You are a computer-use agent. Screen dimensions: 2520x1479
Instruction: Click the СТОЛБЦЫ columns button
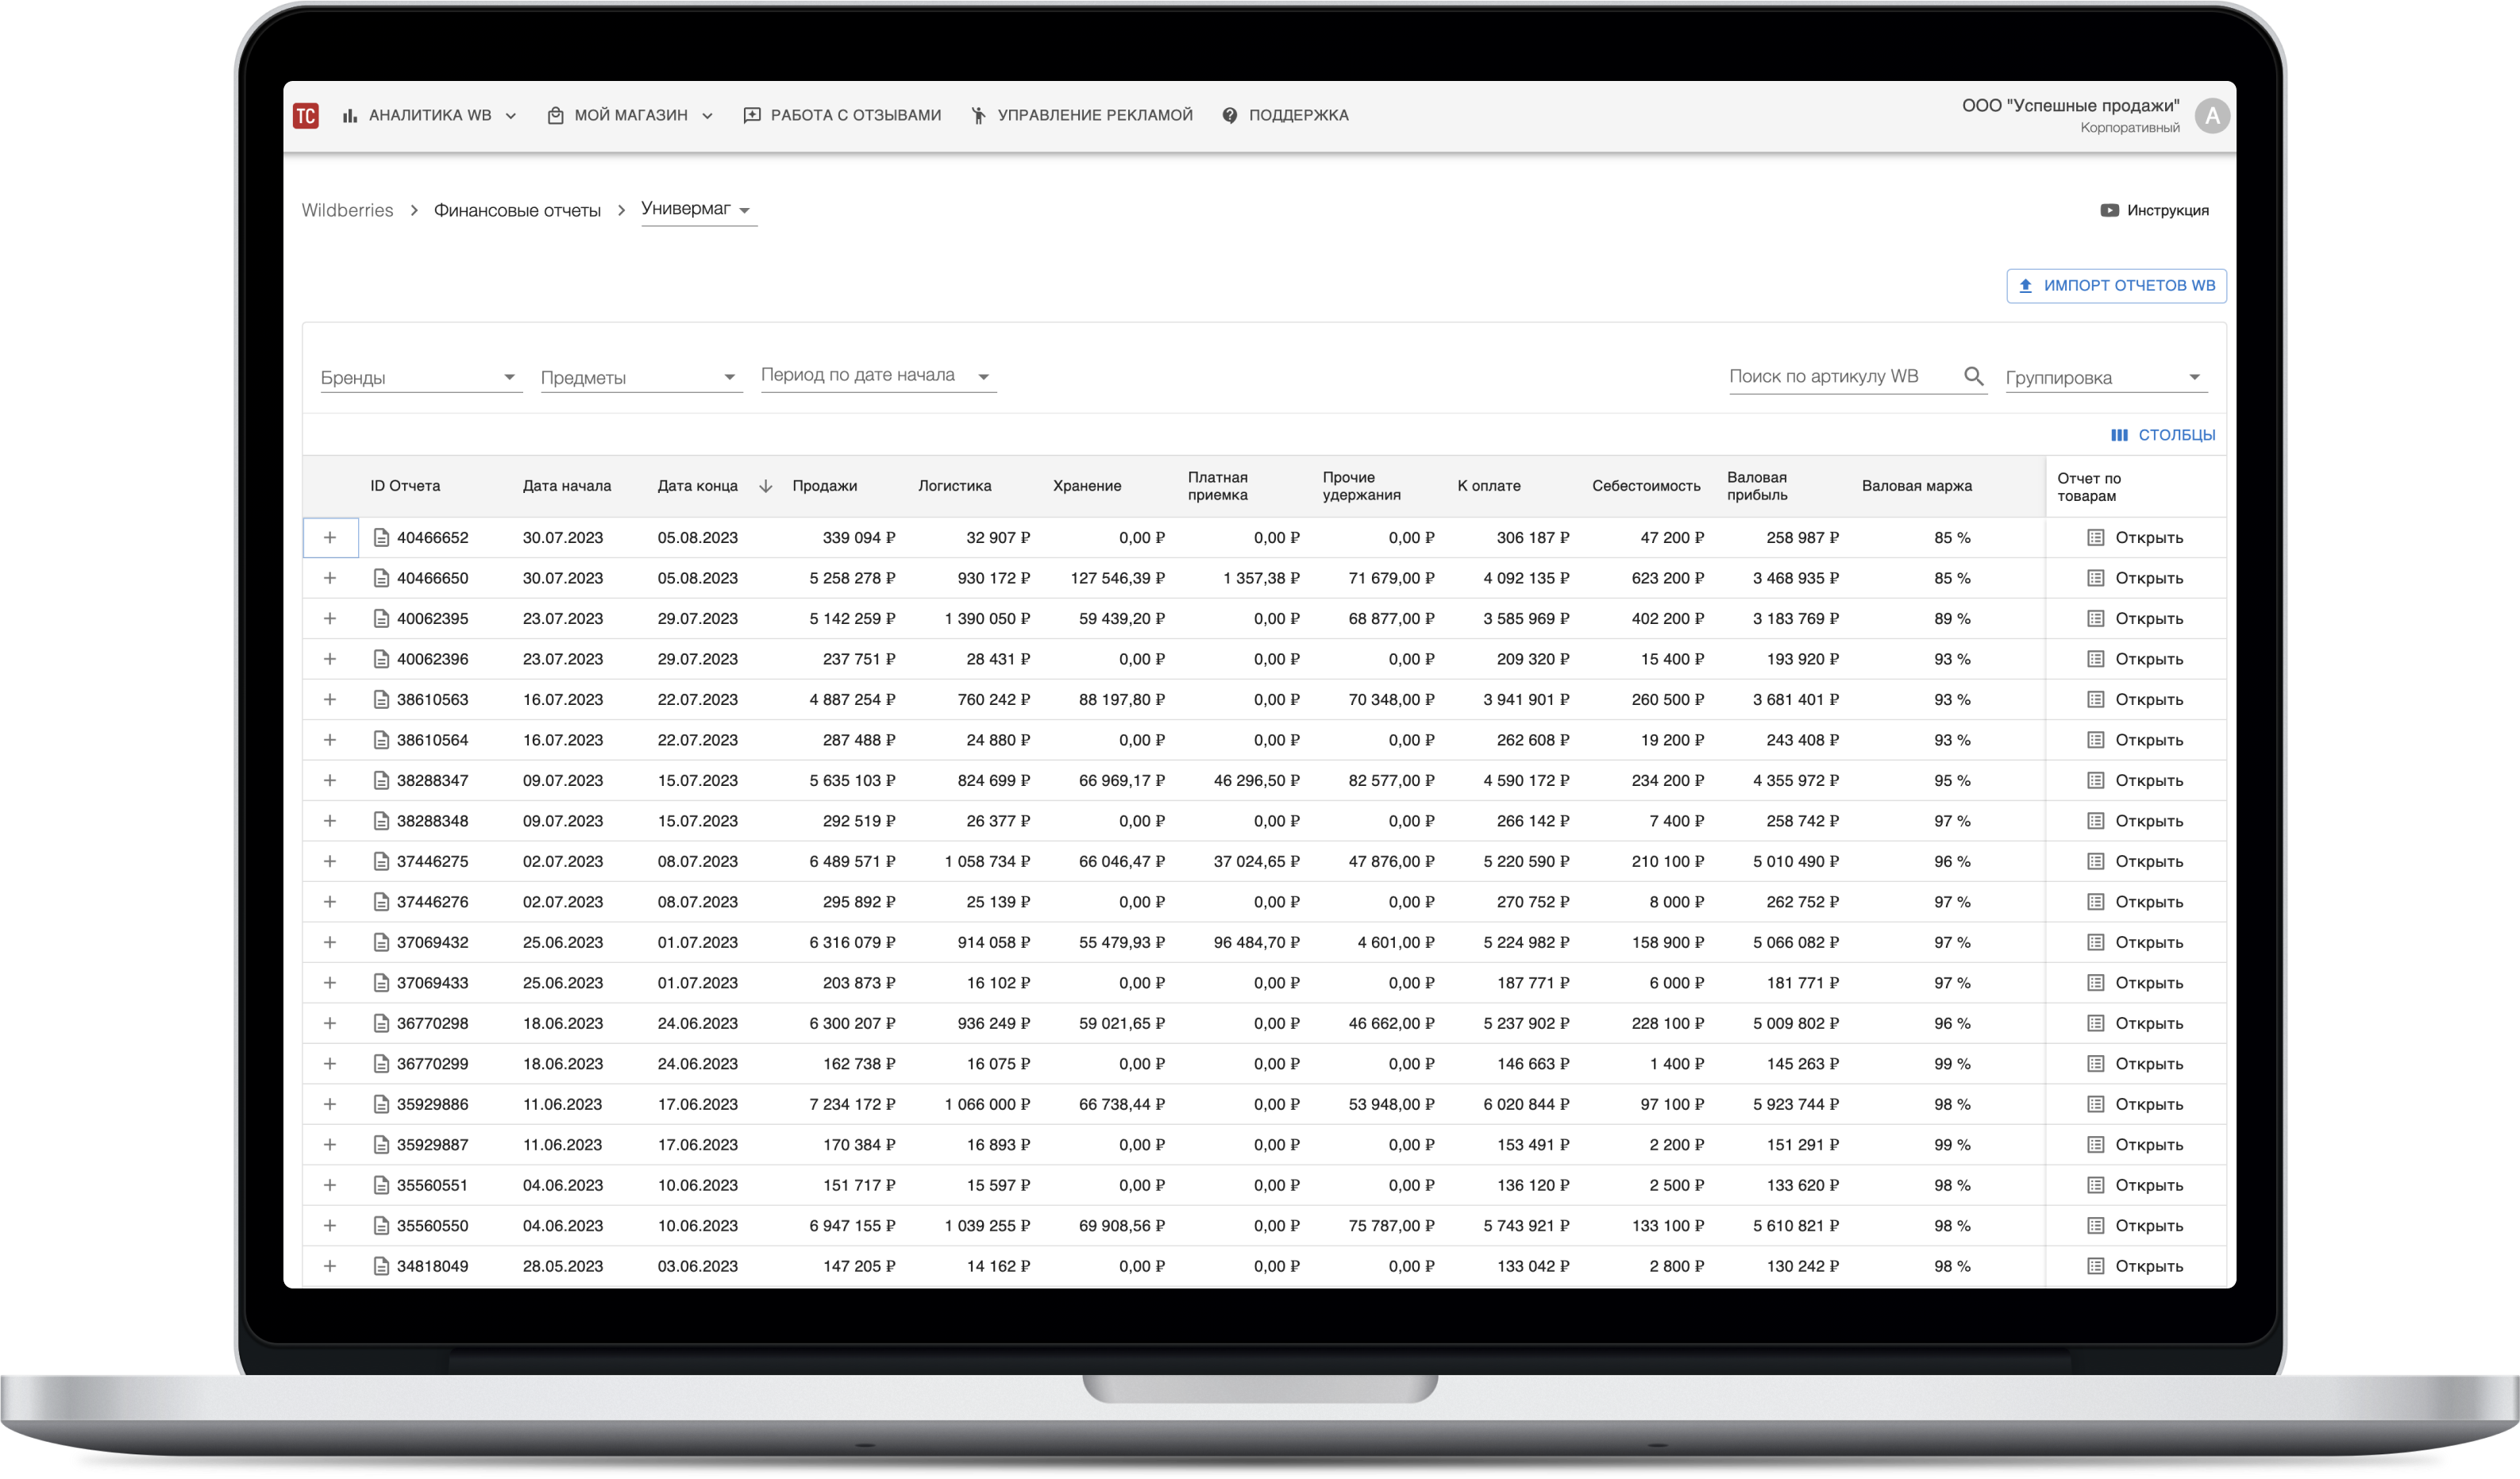(x=2163, y=435)
